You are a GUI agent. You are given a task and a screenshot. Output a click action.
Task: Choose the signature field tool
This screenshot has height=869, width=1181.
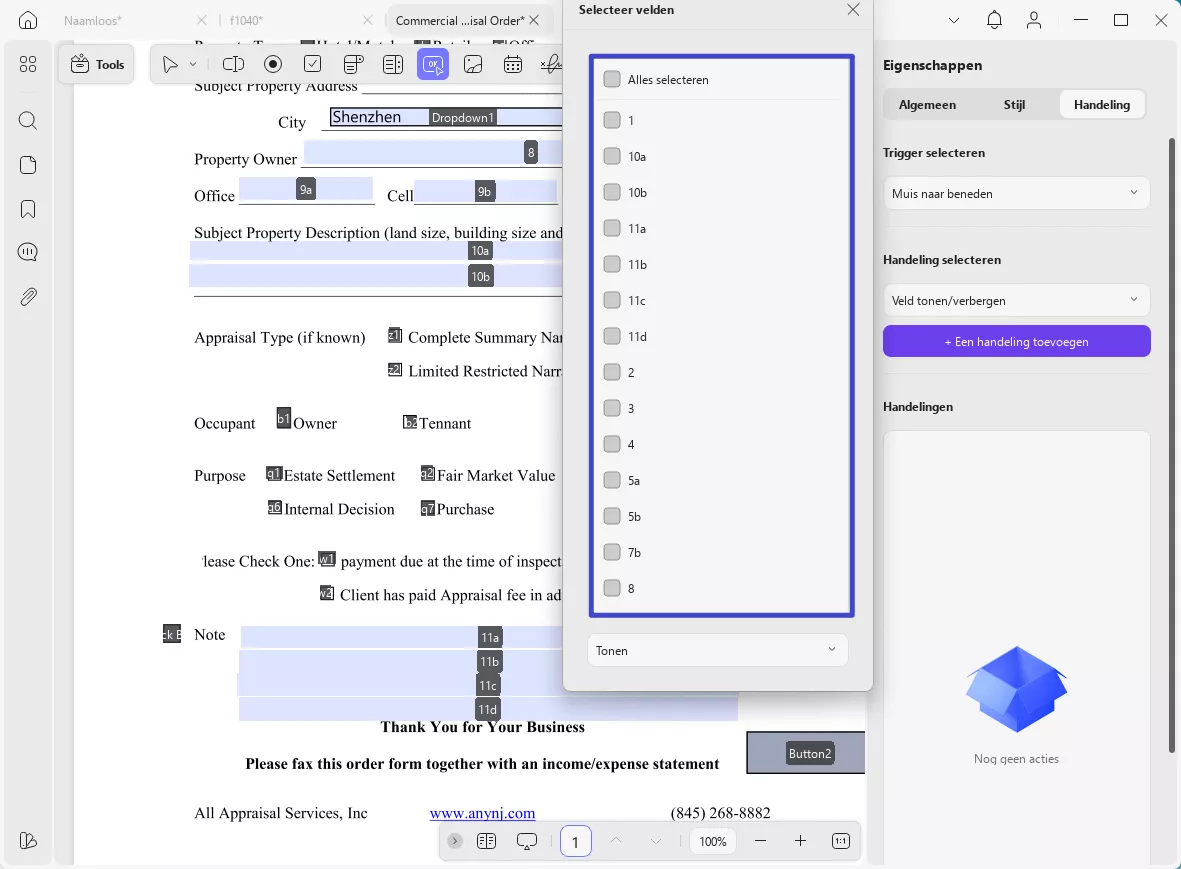coord(551,65)
